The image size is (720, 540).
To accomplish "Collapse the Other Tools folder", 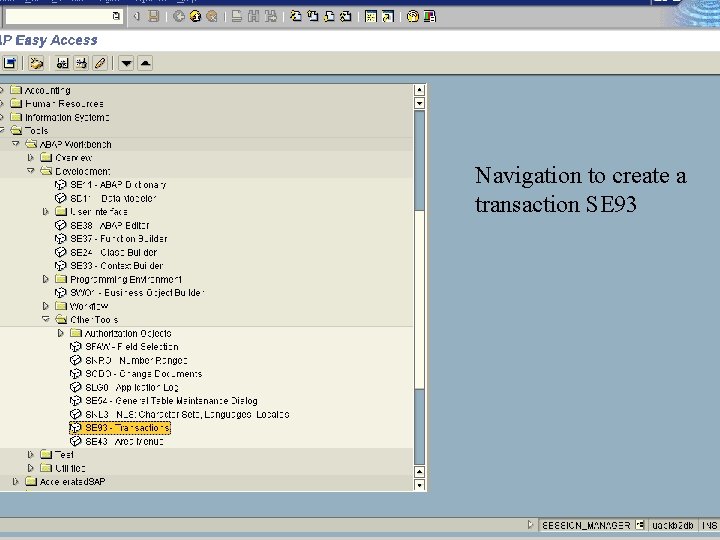I will click(x=45, y=320).
